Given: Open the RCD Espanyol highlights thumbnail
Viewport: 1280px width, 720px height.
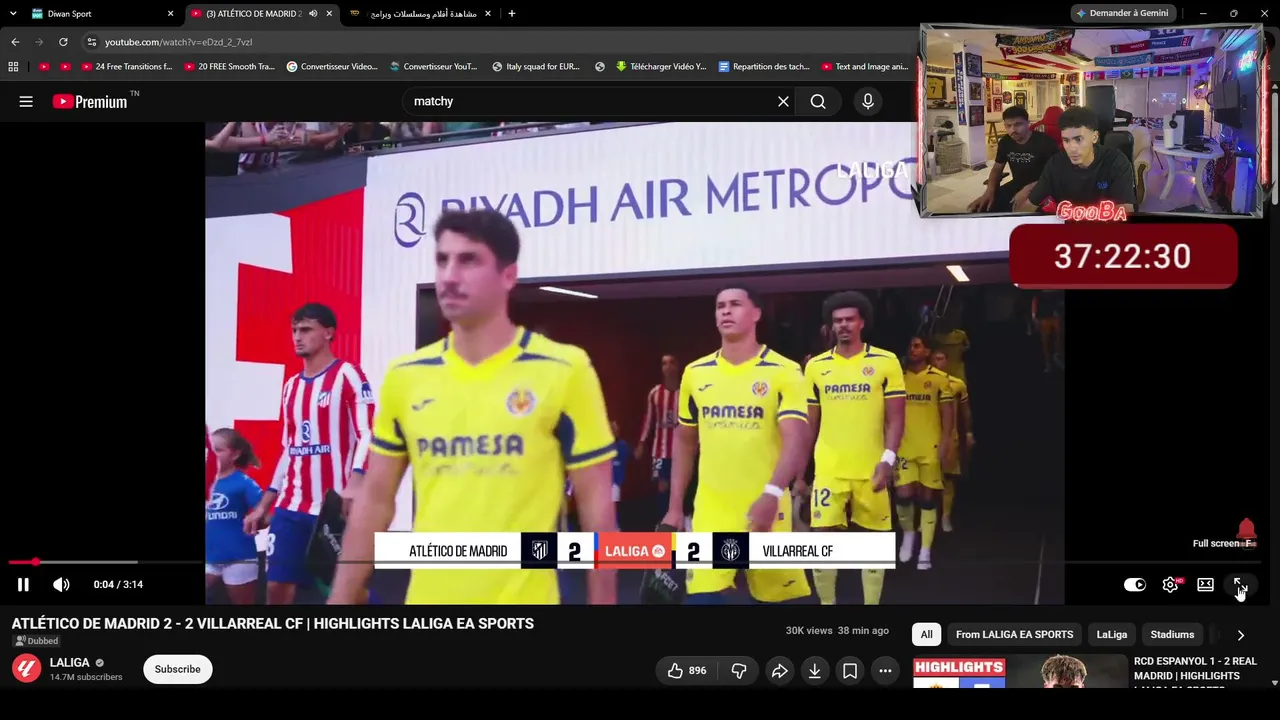Looking at the screenshot, I should coord(1020,672).
